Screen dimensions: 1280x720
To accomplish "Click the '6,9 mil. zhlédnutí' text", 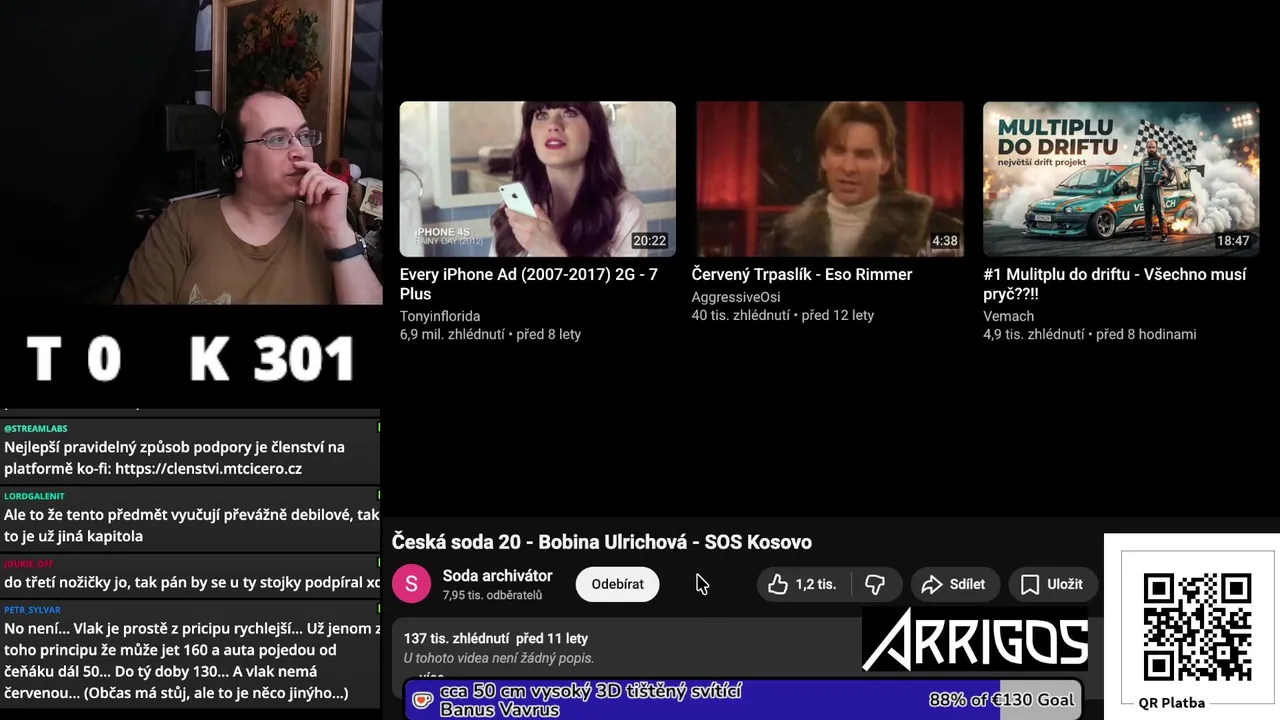I will 452,334.
